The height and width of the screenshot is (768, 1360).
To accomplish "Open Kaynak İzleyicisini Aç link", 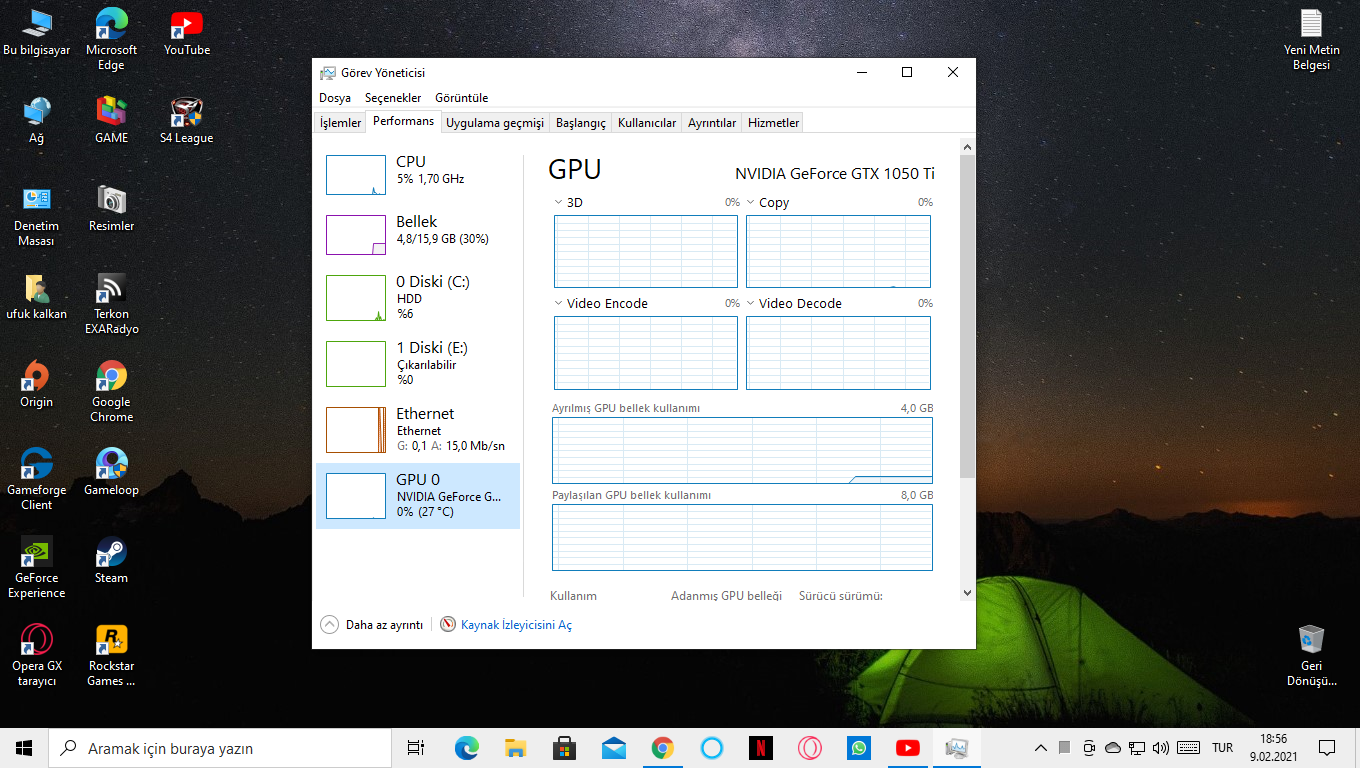I will [x=517, y=625].
